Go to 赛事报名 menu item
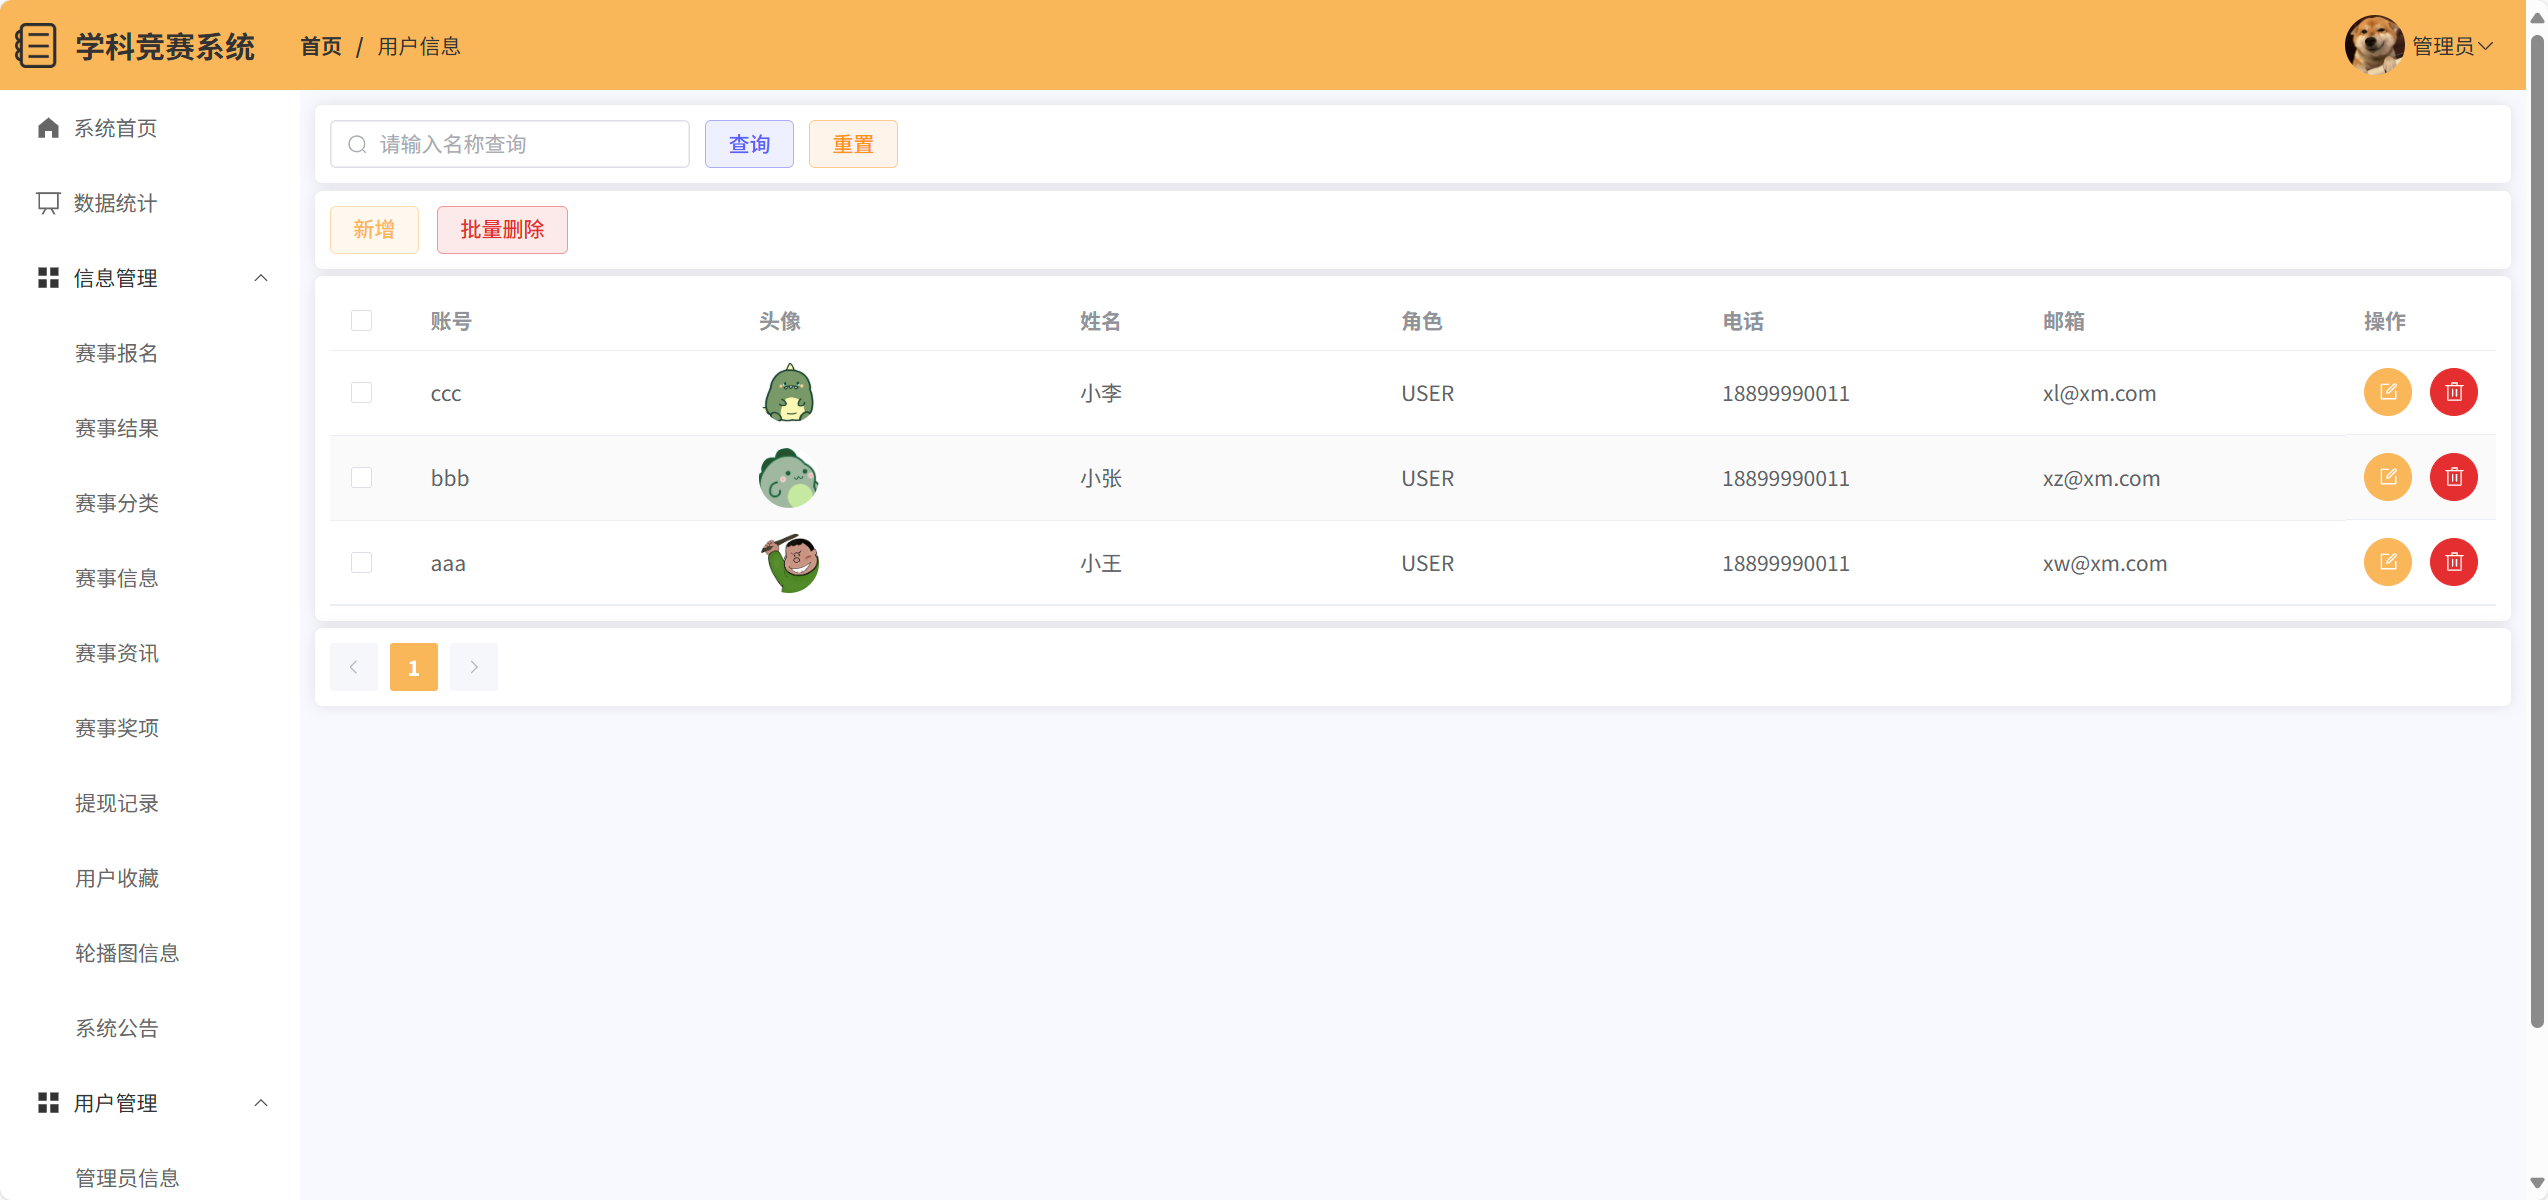 [117, 353]
